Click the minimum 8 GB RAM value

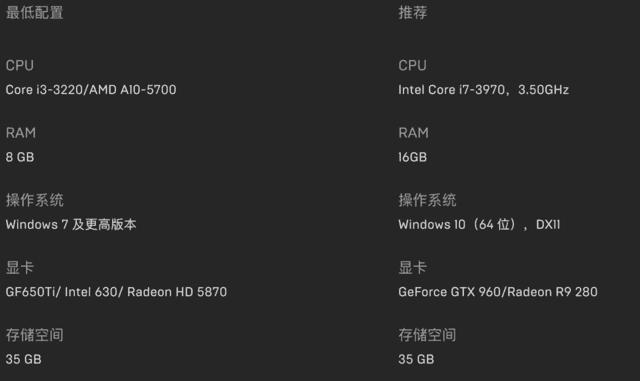pyautogui.click(x=20, y=157)
